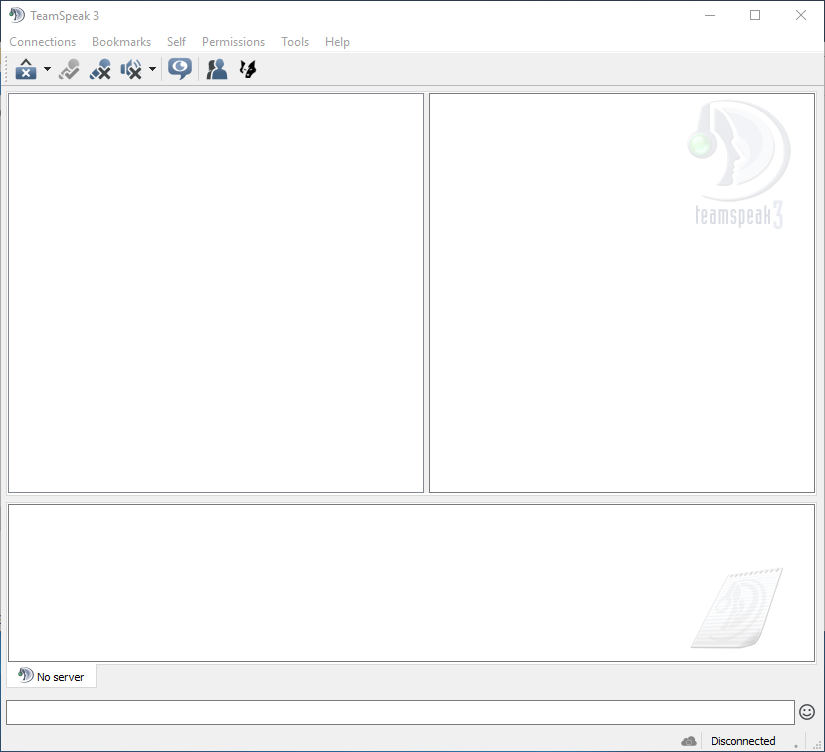This screenshot has width=825, height=752.
Task: Click the window resize grip corner
Action: (x=817, y=744)
